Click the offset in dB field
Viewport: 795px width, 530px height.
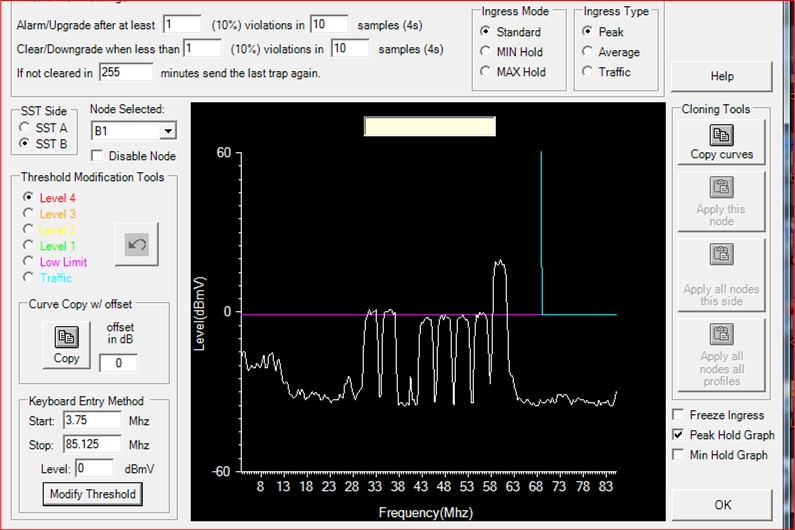tap(118, 363)
